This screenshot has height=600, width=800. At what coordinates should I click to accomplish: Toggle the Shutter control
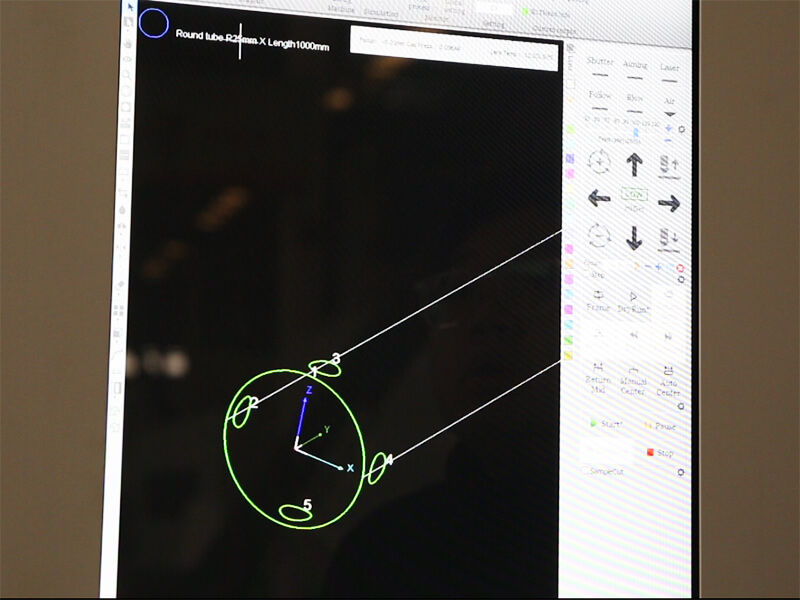pos(600,66)
